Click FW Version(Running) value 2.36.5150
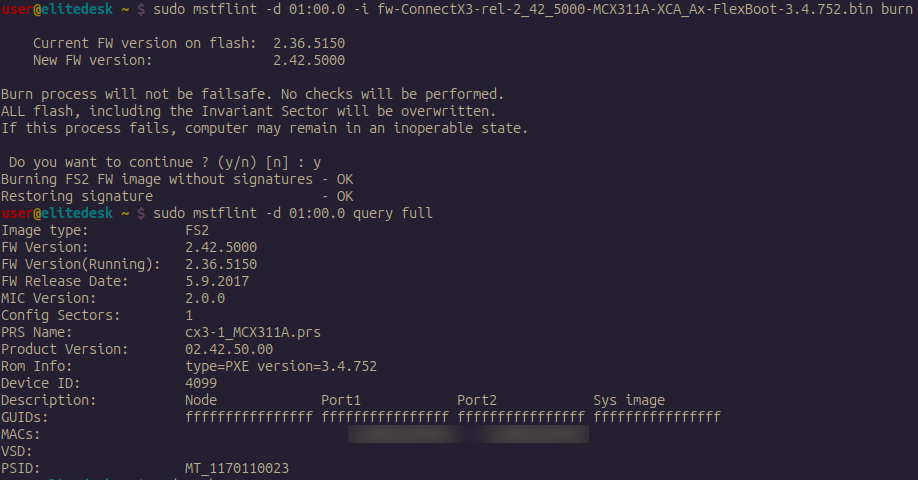The height and width of the screenshot is (480, 918). pos(221,264)
